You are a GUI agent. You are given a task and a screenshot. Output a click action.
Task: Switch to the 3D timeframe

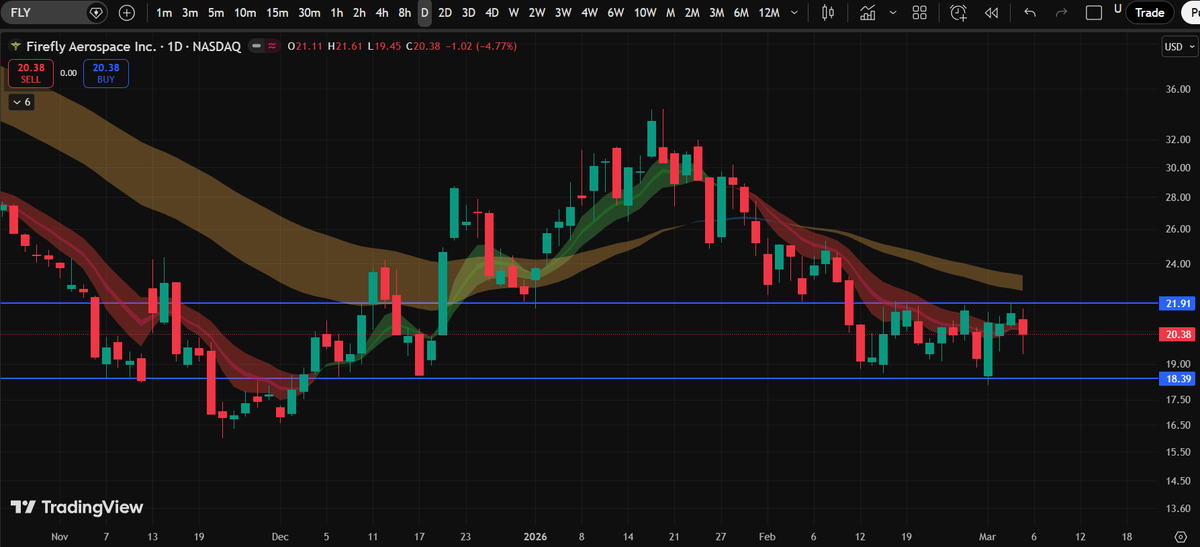tap(468, 13)
